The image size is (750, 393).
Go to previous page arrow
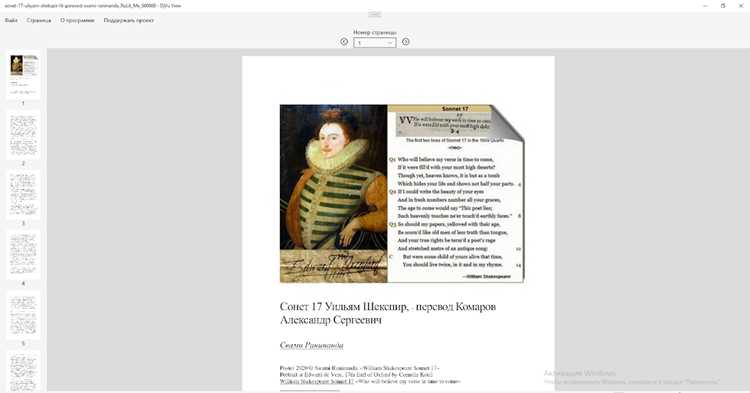[344, 42]
